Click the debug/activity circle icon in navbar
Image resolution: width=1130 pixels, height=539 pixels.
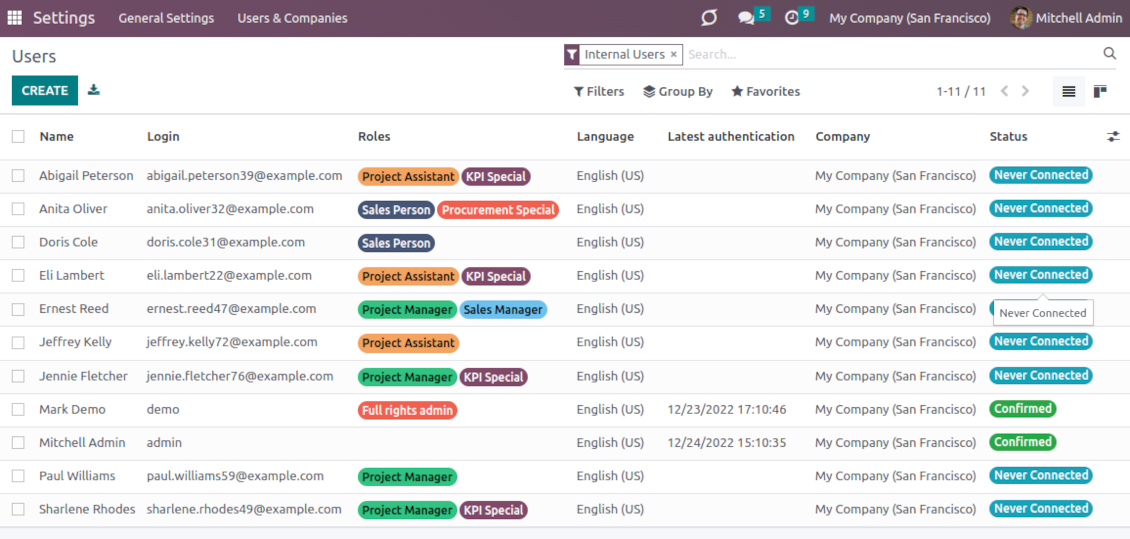[709, 18]
